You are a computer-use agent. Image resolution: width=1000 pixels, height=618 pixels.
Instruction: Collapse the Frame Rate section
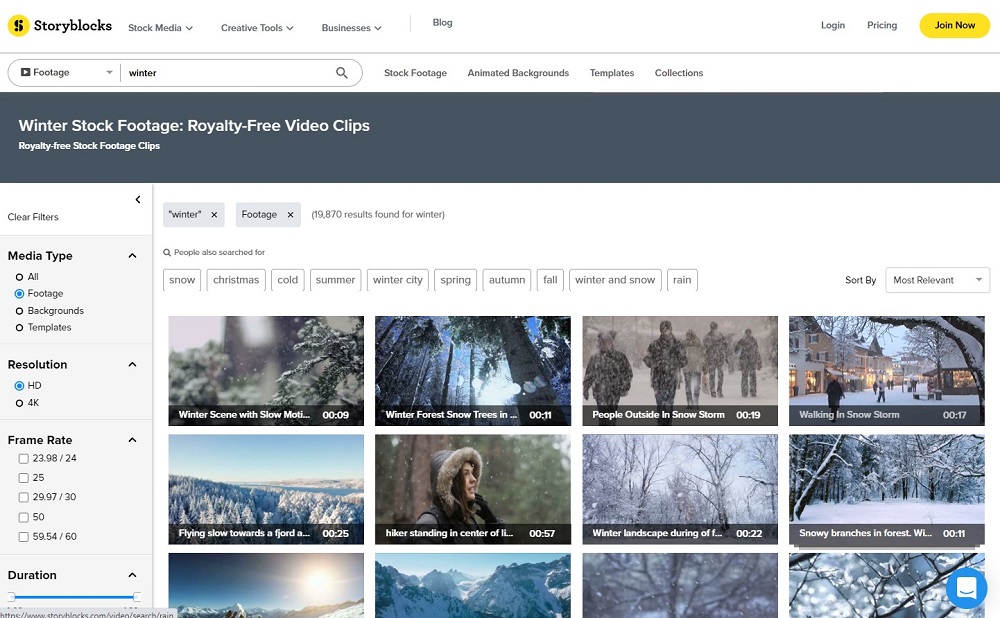(131, 440)
